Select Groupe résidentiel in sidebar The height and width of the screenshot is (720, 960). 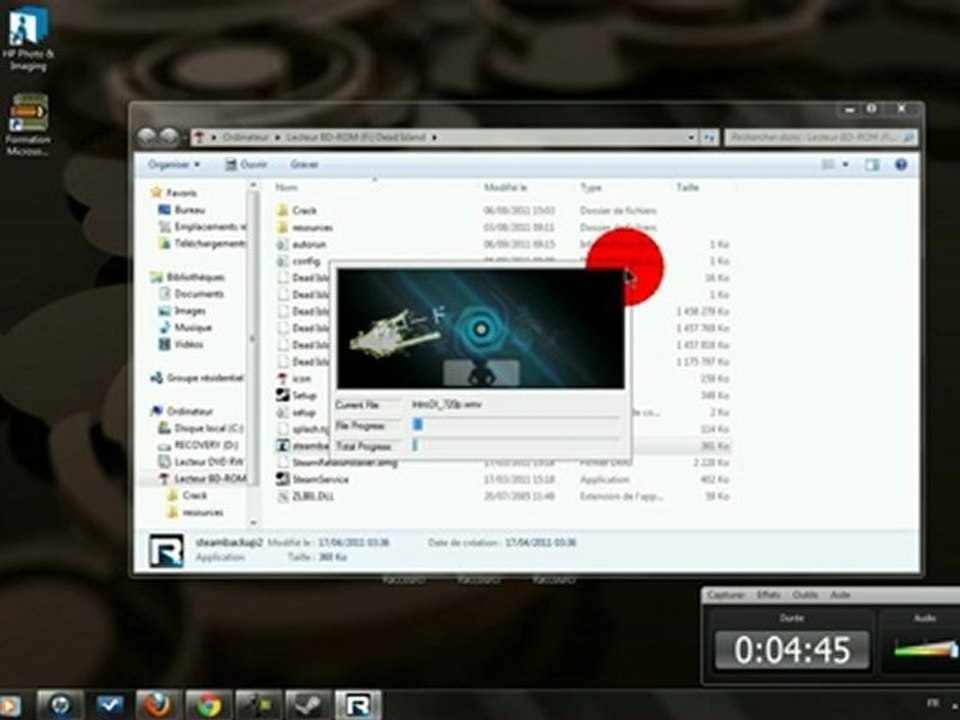[x=197, y=378]
